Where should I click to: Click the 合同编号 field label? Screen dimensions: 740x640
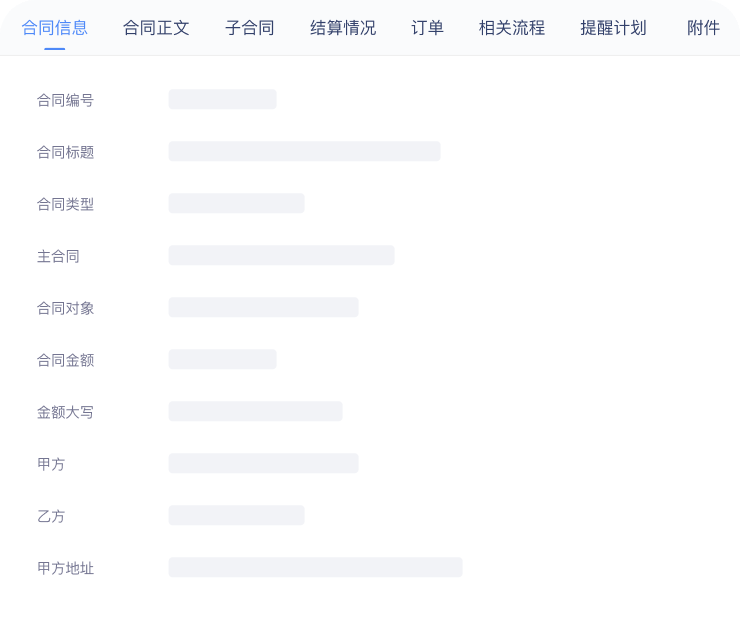[x=65, y=100]
